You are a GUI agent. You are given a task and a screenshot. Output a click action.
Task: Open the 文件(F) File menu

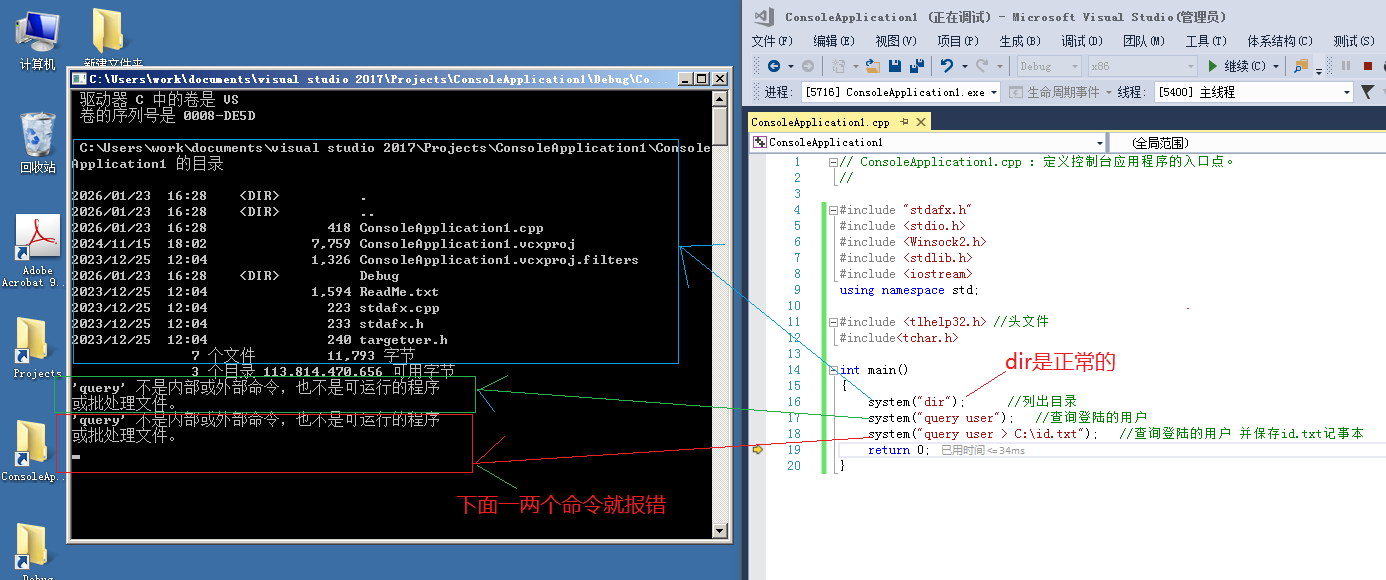pyautogui.click(x=771, y=41)
